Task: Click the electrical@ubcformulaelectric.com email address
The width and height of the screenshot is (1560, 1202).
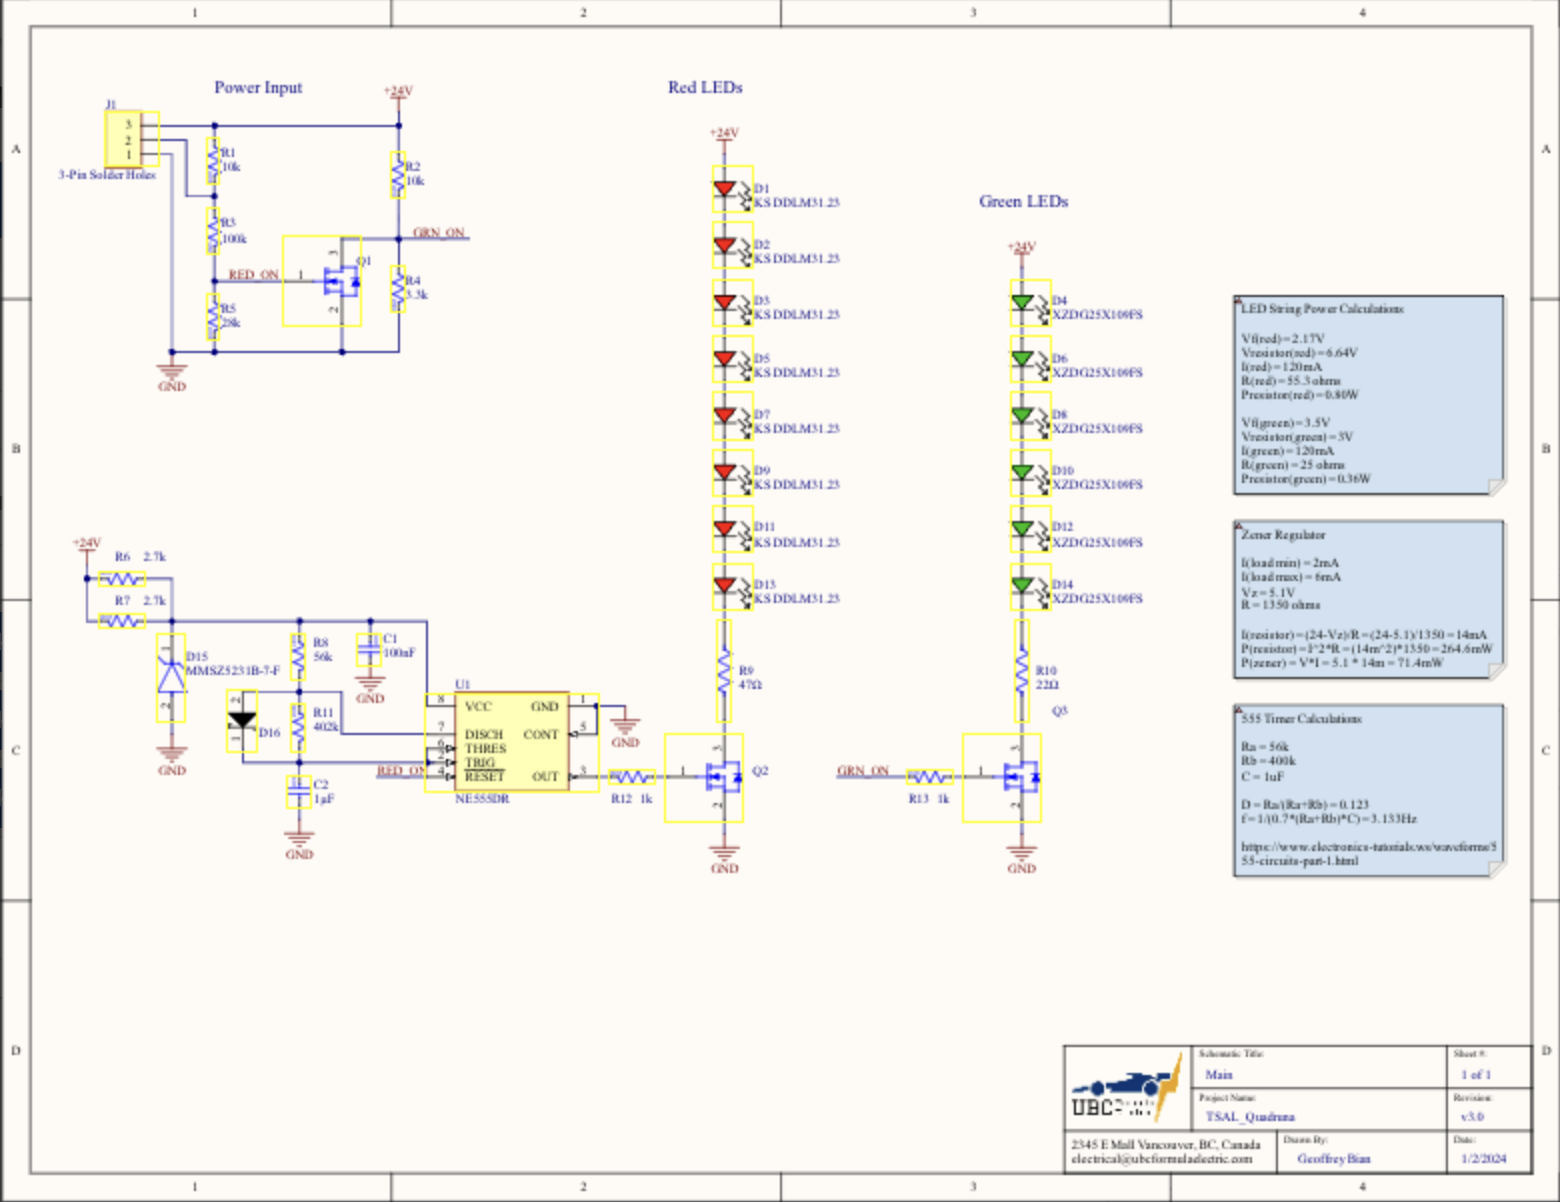Action: click(1161, 1159)
